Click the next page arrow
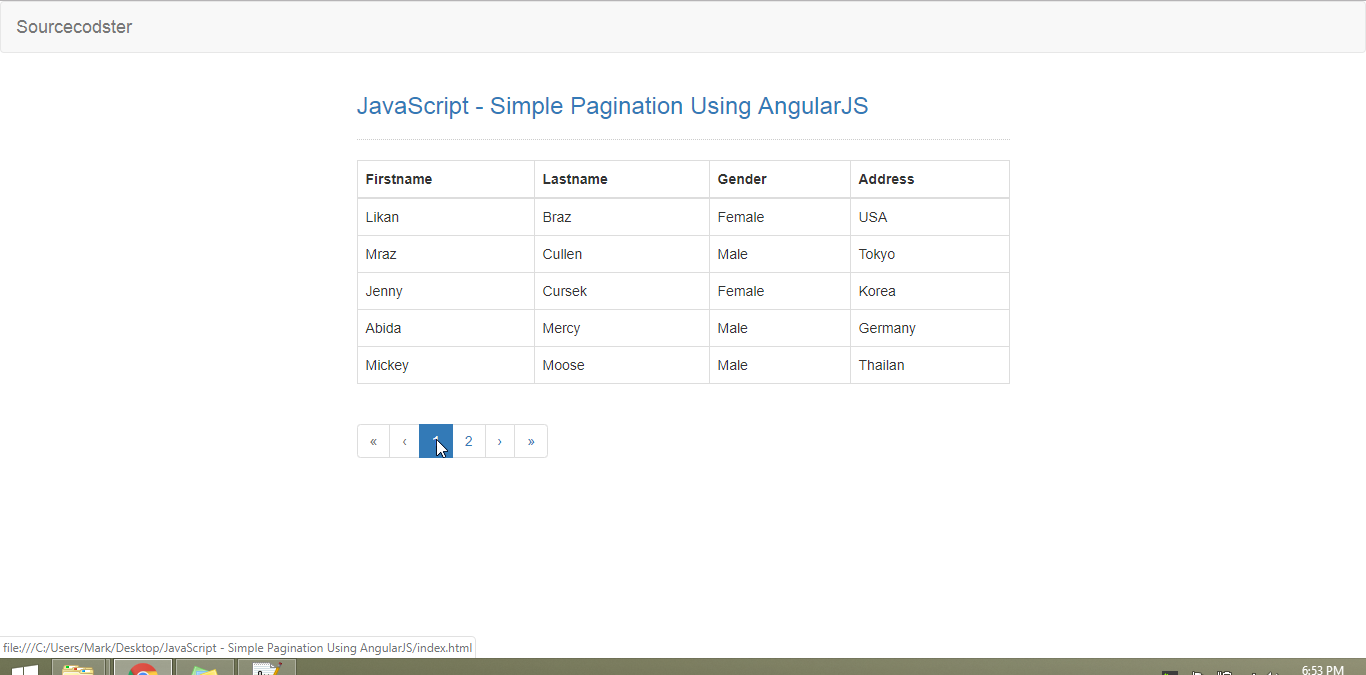The height and width of the screenshot is (675, 1366). pyautogui.click(x=499, y=440)
